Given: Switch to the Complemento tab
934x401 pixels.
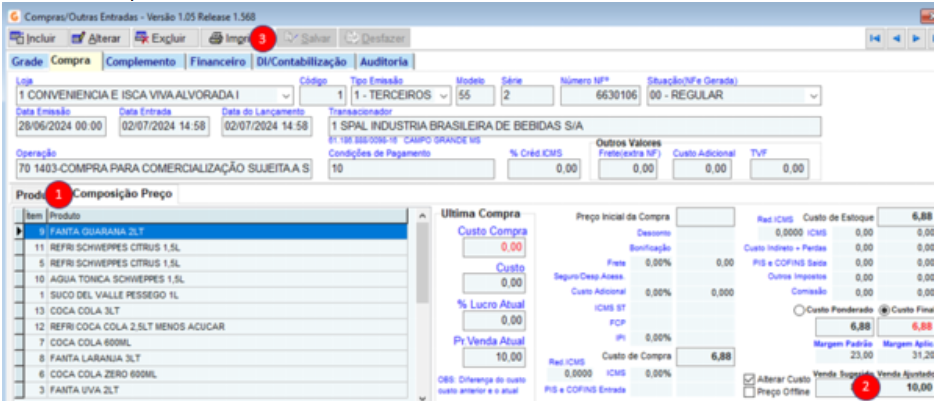Looking at the screenshot, I should tap(142, 61).
